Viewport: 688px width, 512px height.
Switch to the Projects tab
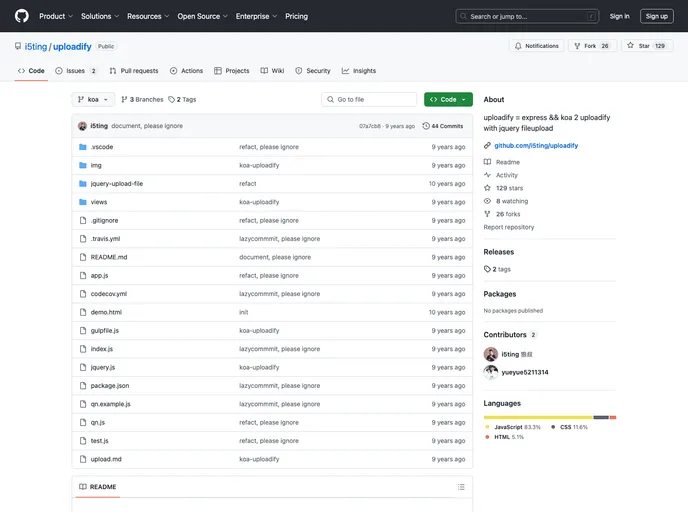(232, 71)
